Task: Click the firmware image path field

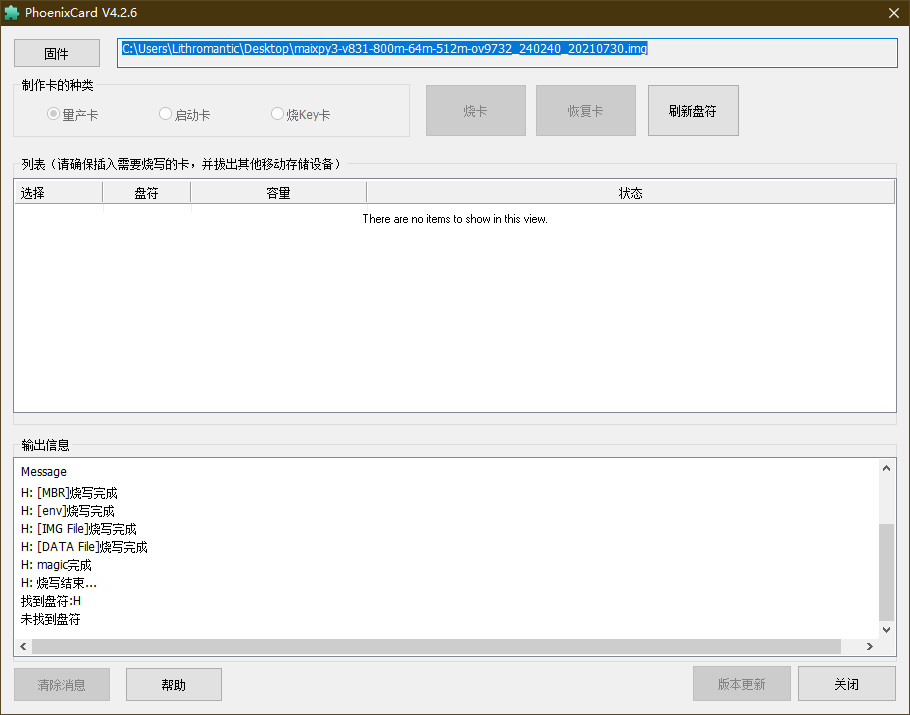Action: (x=507, y=53)
